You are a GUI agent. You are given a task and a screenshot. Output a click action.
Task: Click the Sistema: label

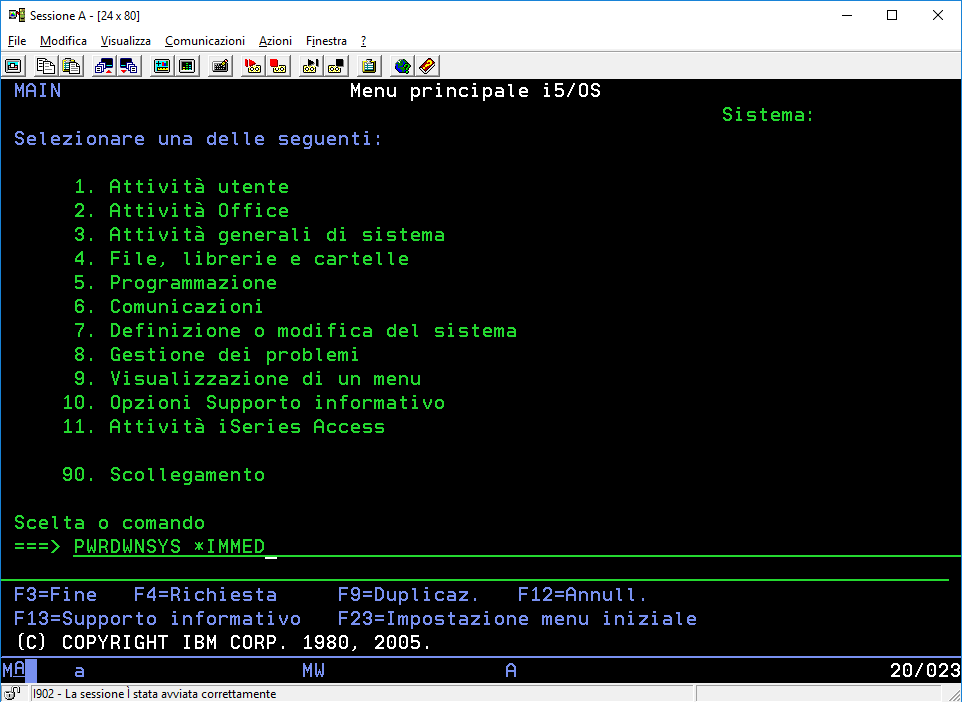[768, 115]
